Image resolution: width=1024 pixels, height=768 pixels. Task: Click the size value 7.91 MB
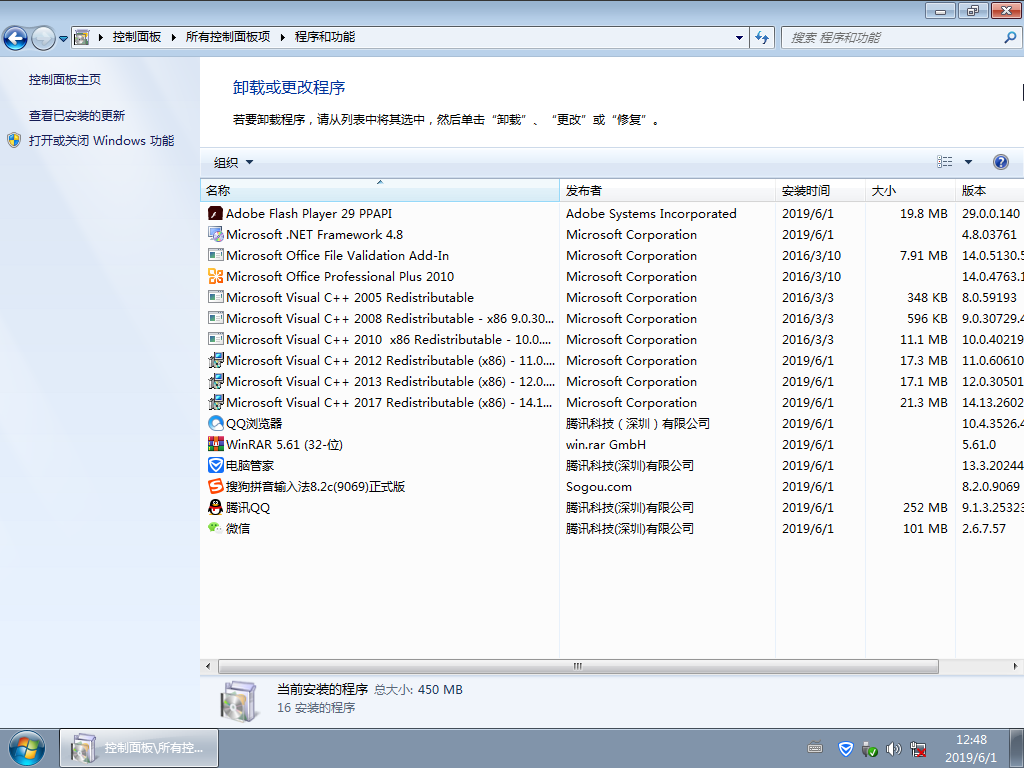tap(923, 255)
